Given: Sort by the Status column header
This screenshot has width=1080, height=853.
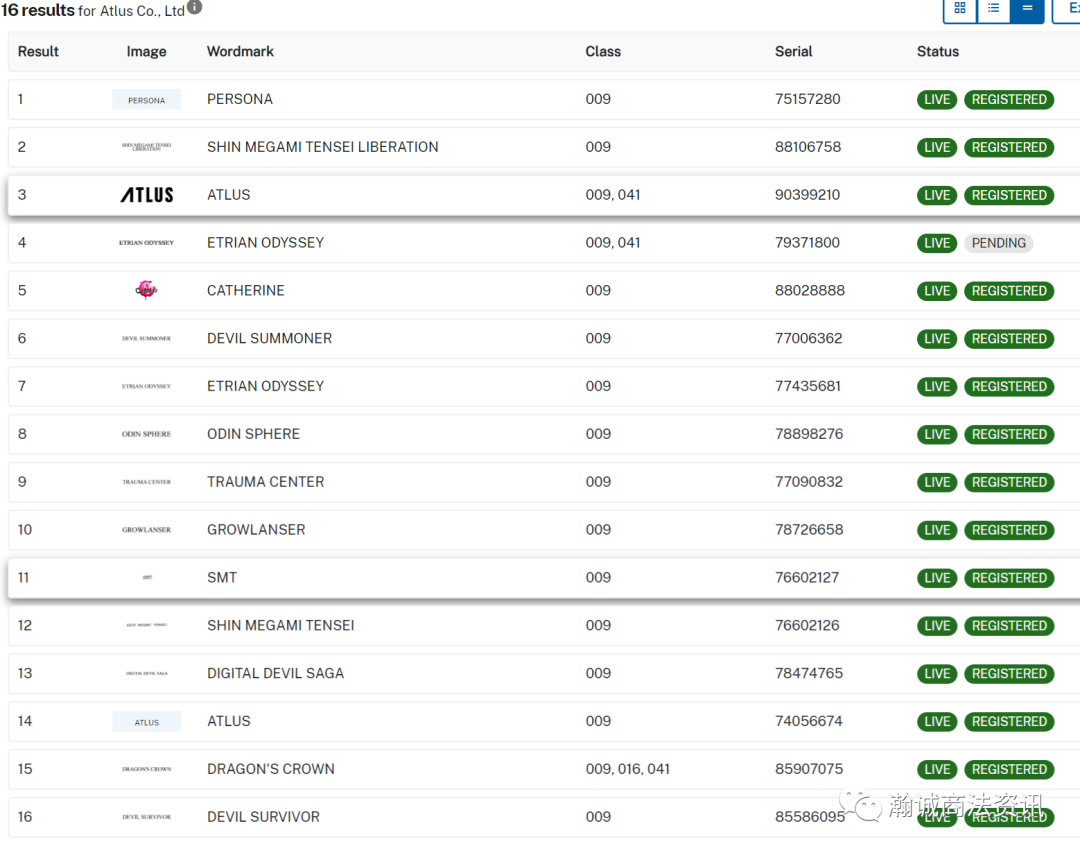Looking at the screenshot, I should 937,52.
